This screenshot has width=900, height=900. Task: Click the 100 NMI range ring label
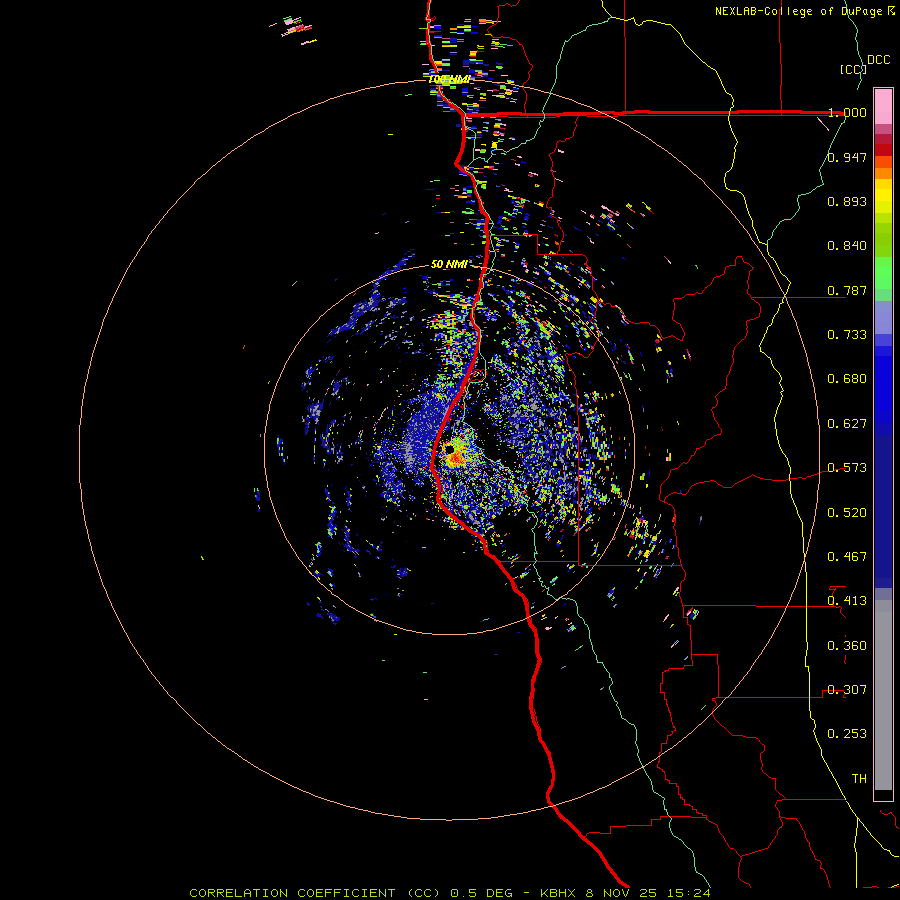pos(449,79)
